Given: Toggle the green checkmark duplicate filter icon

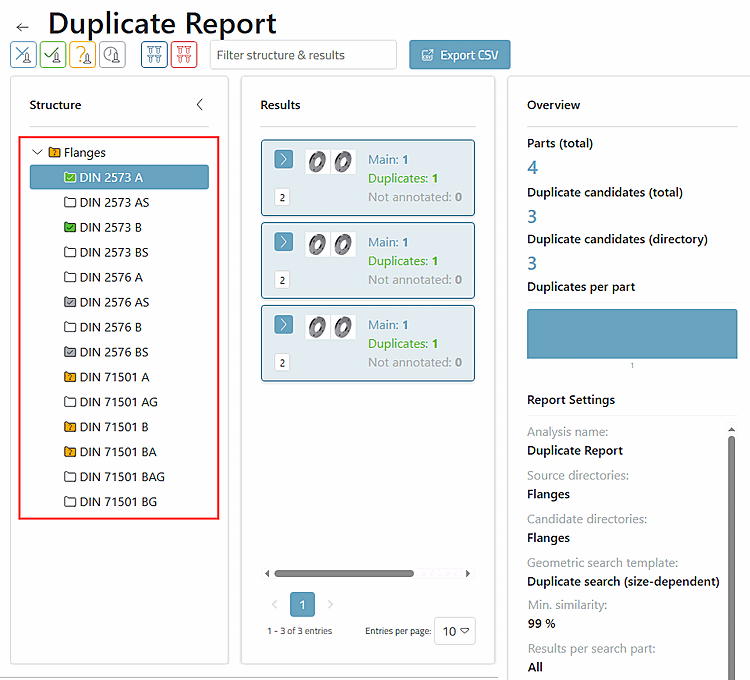Looking at the screenshot, I should pyautogui.click(x=53, y=55).
